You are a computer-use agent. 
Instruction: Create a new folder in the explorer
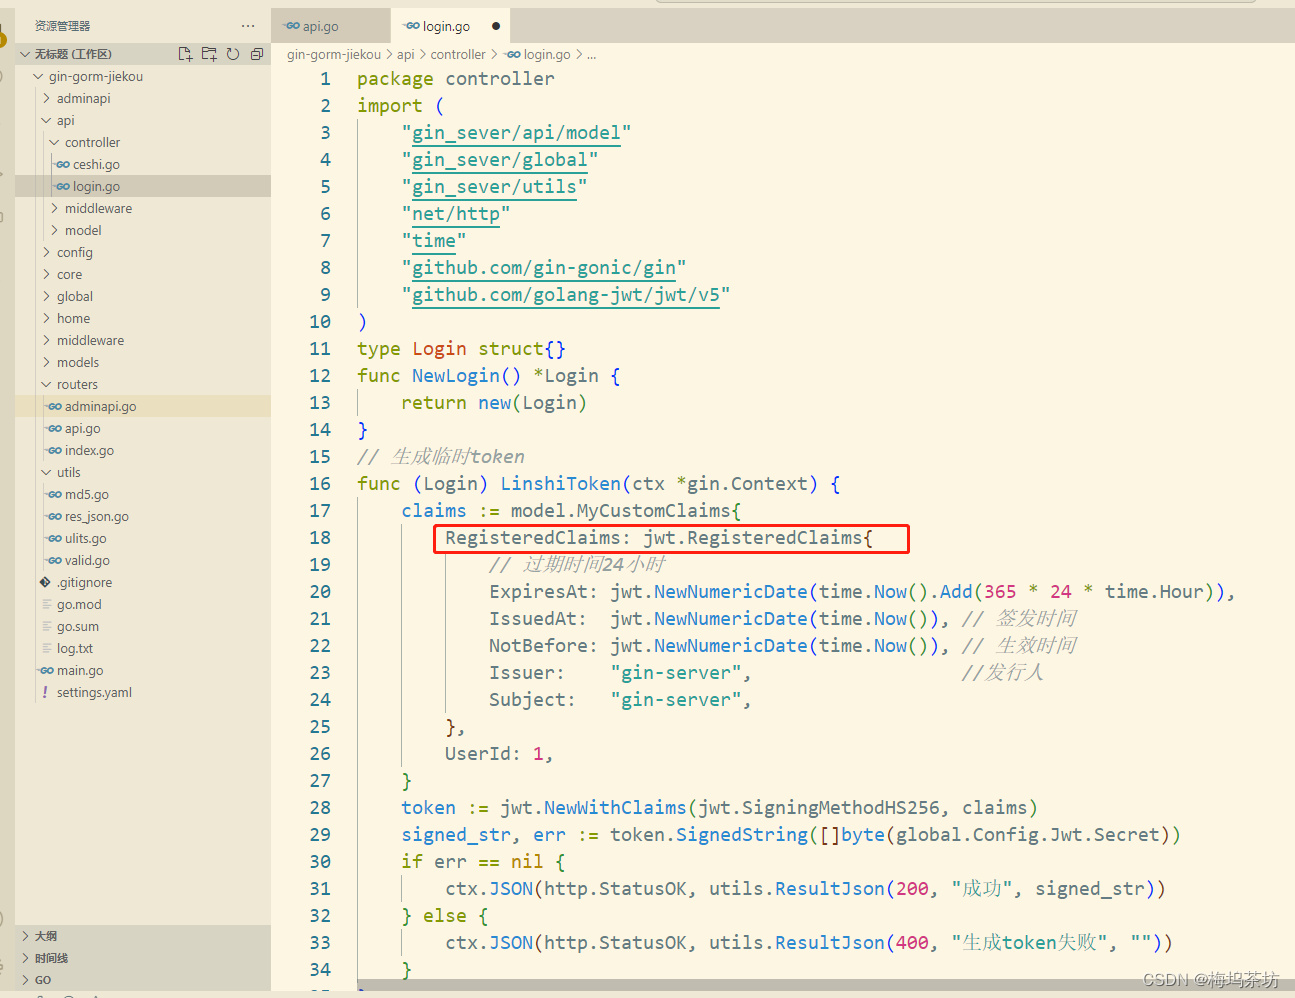[x=209, y=53]
